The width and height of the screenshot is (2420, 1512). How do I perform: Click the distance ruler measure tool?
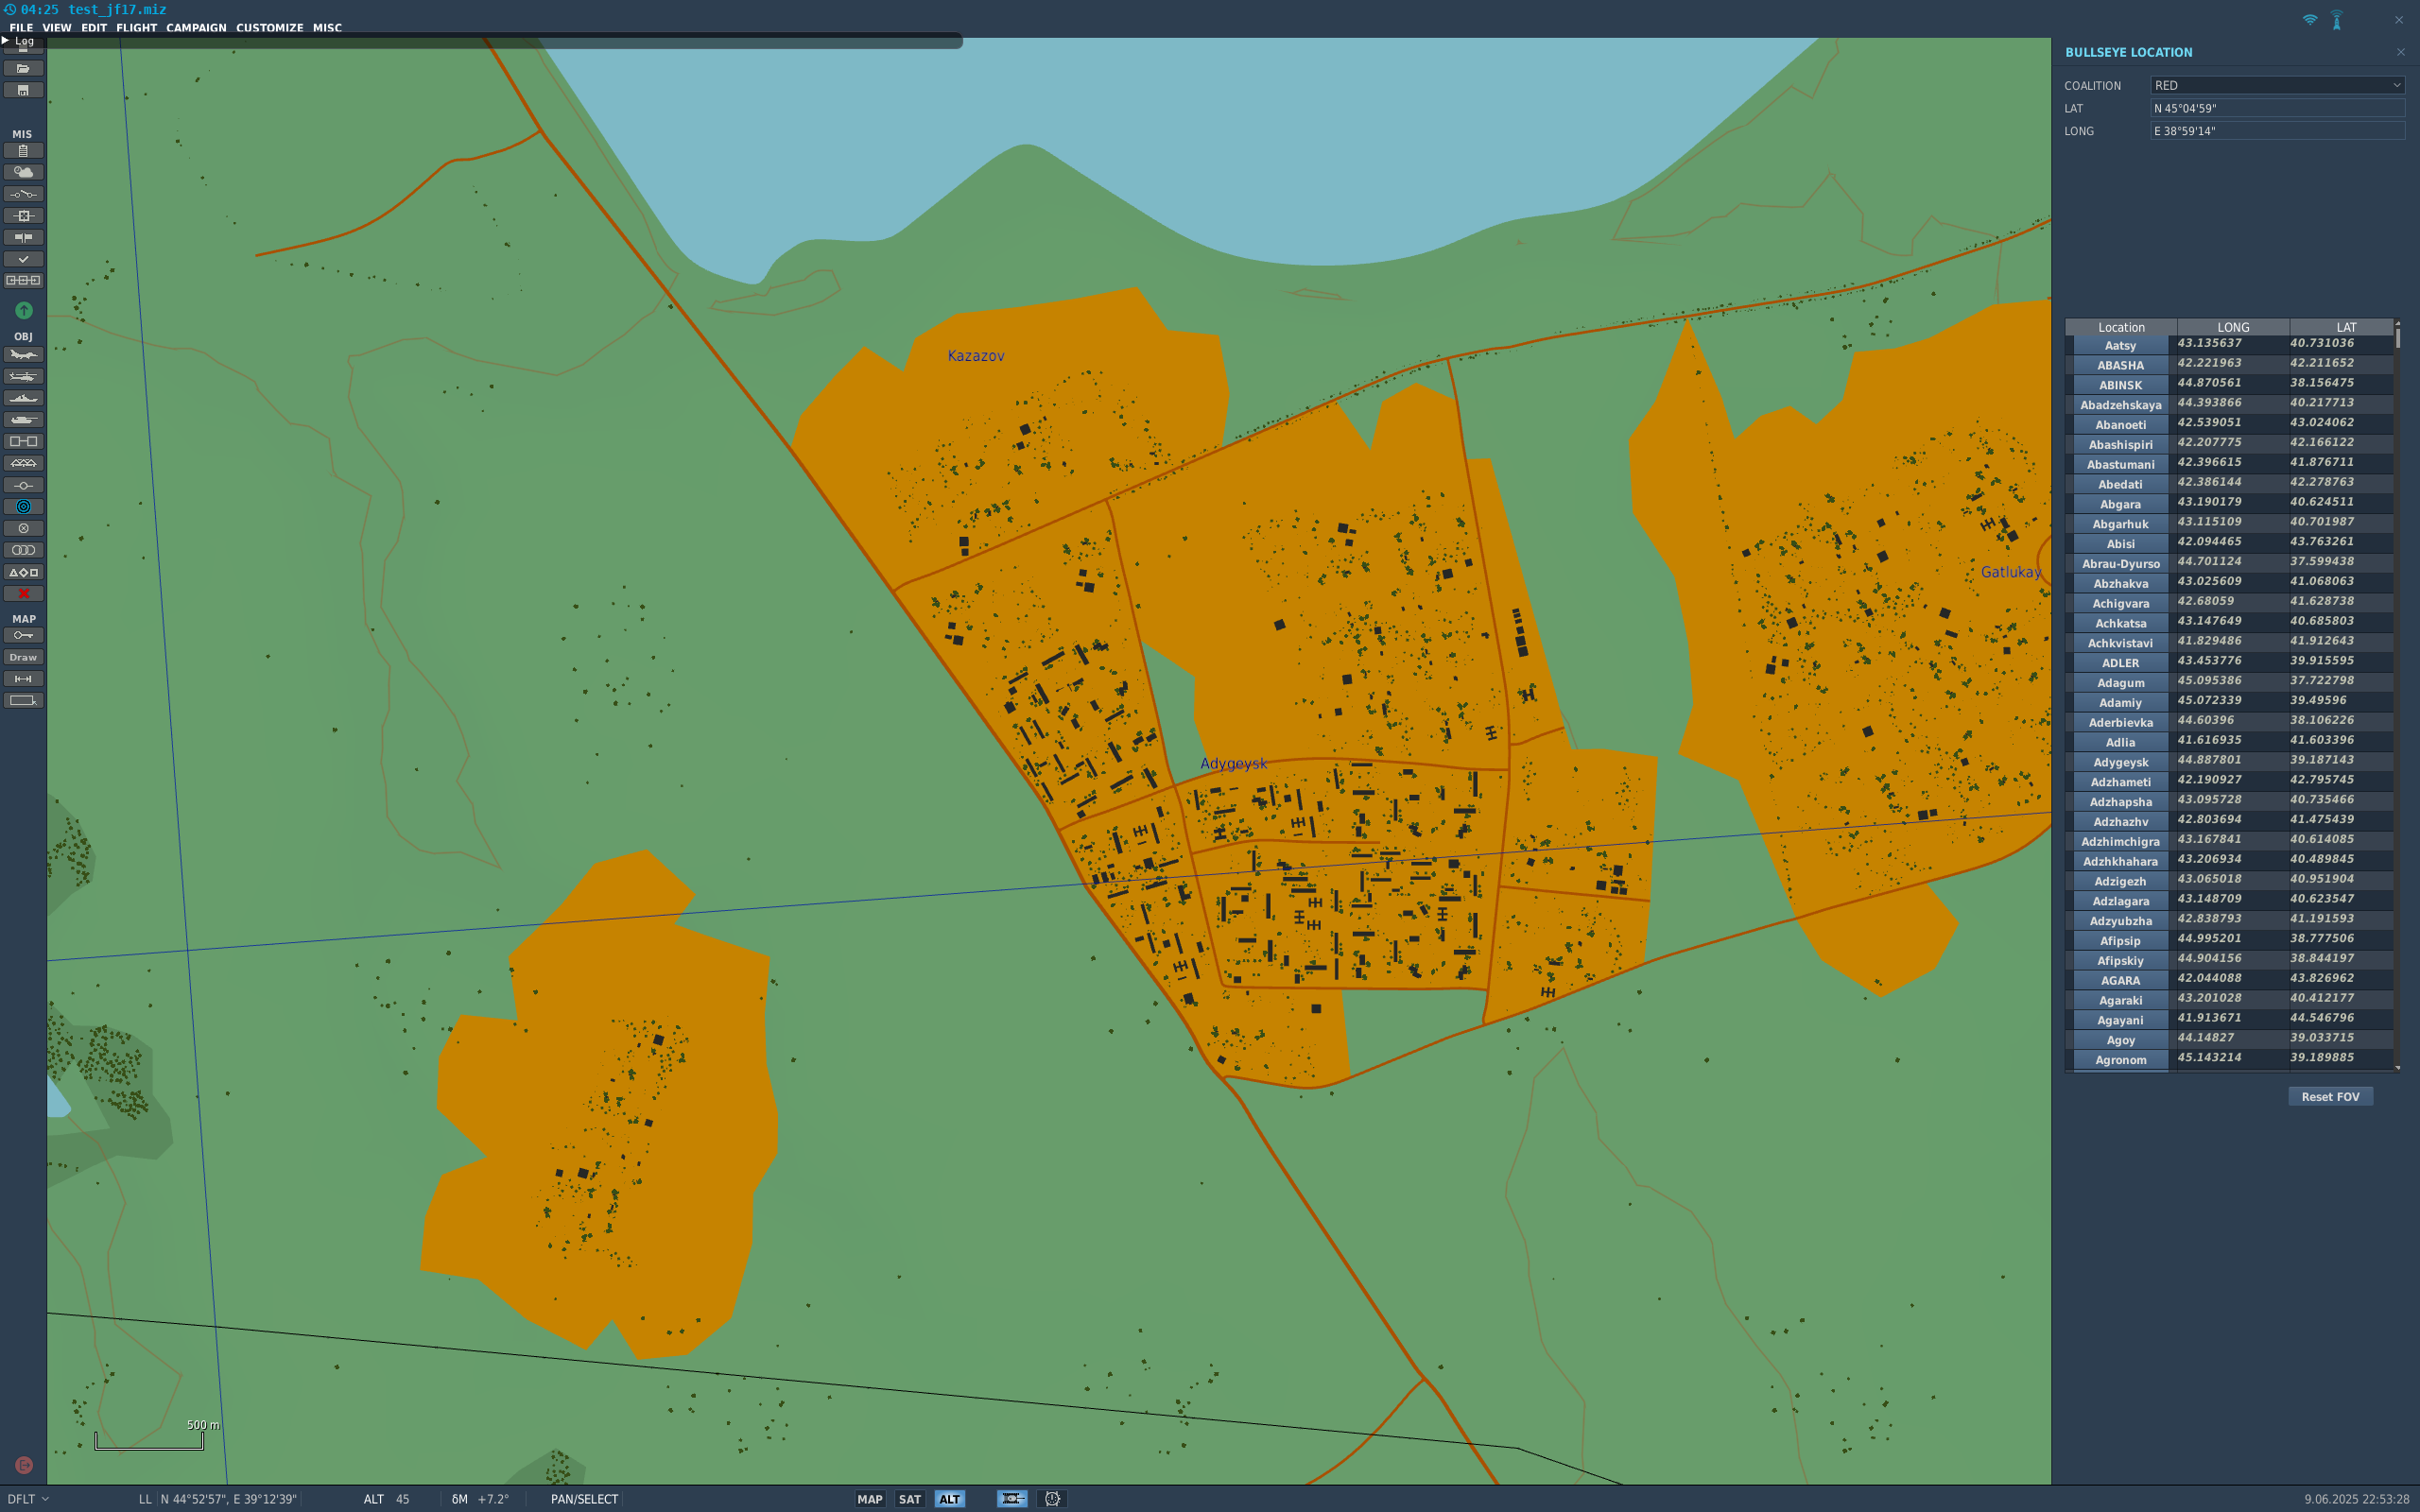[23, 679]
